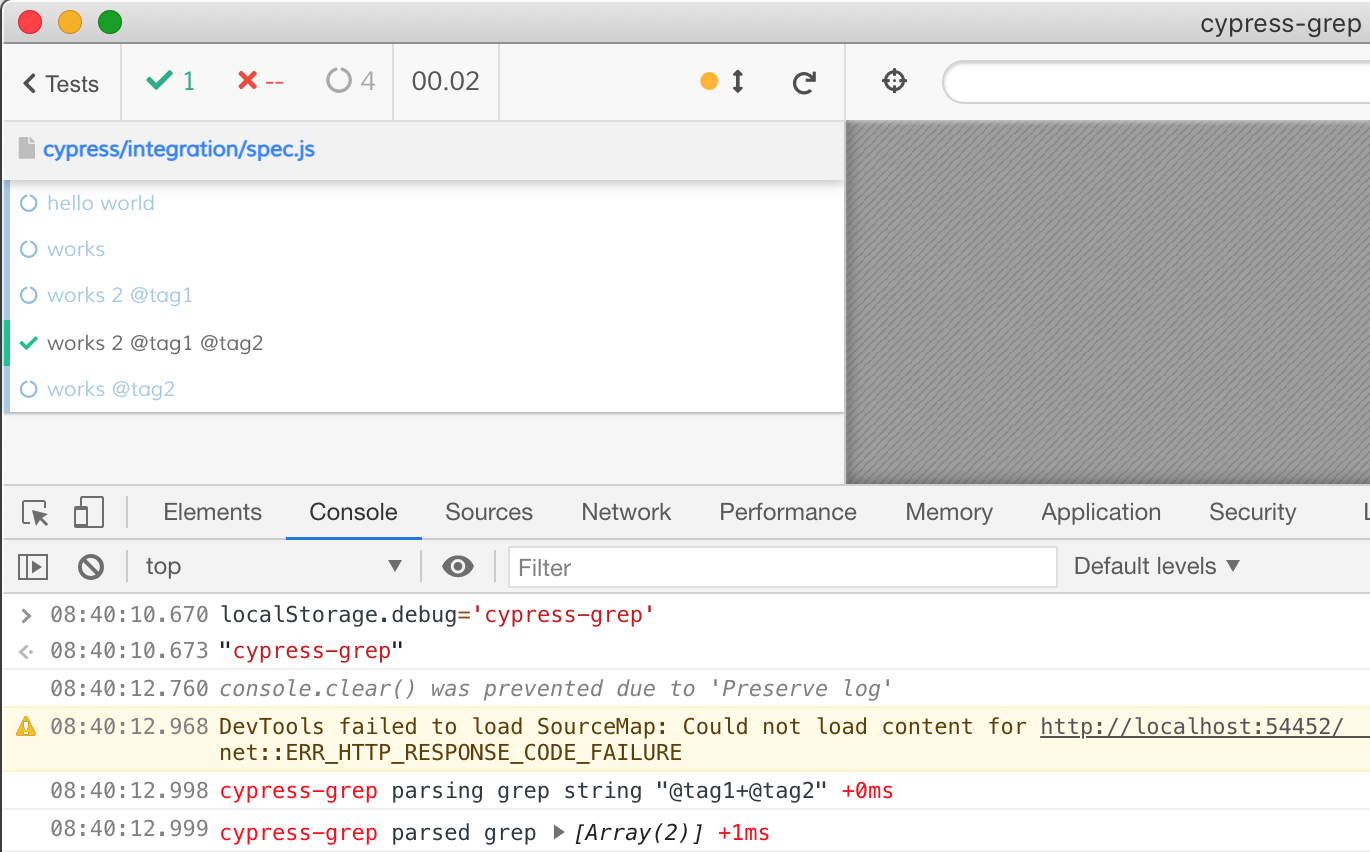Click the warning triangle icon in console
The width and height of the screenshot is (1370, 852).
[x=27, y=727]
